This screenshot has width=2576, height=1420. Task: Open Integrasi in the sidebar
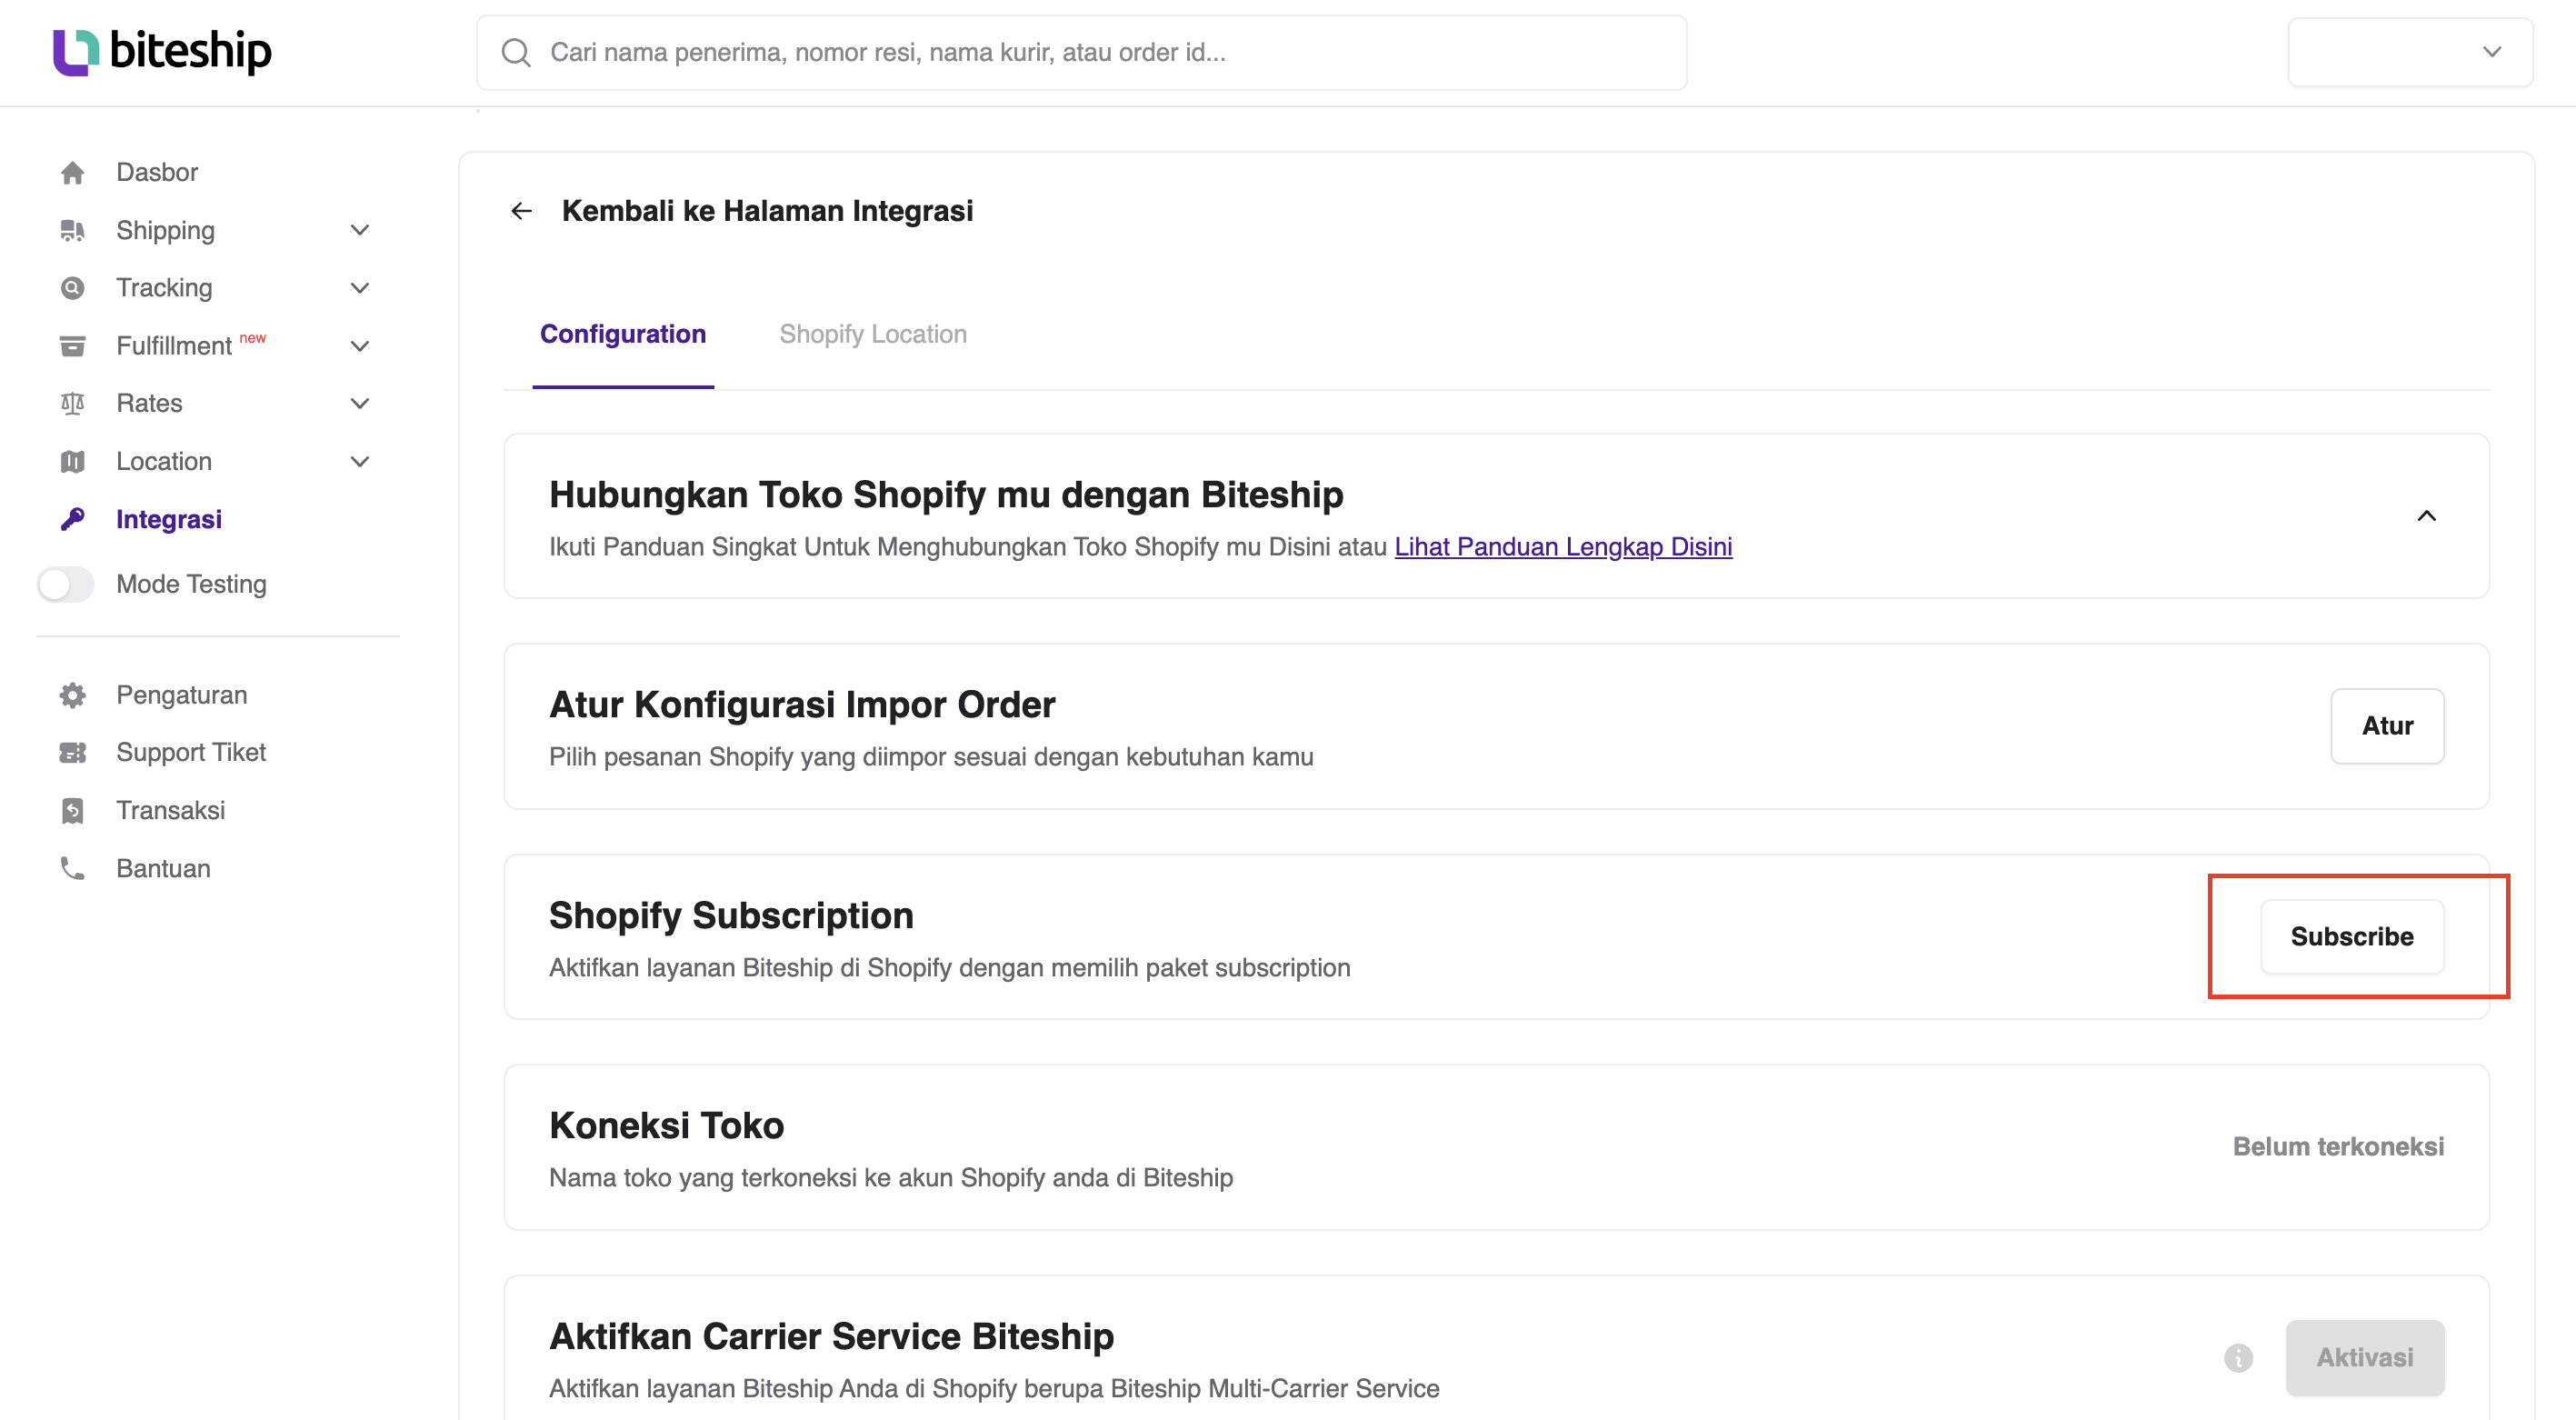[169, 519]
